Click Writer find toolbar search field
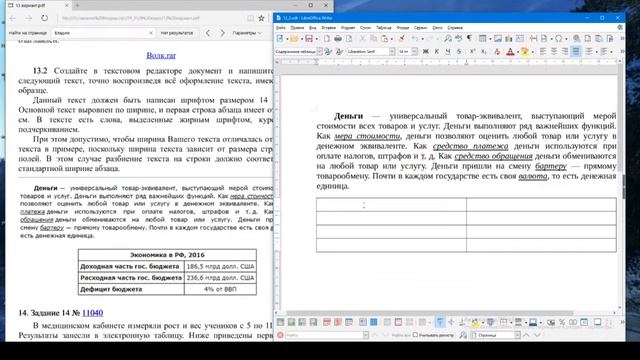 [x=324, y=335]
